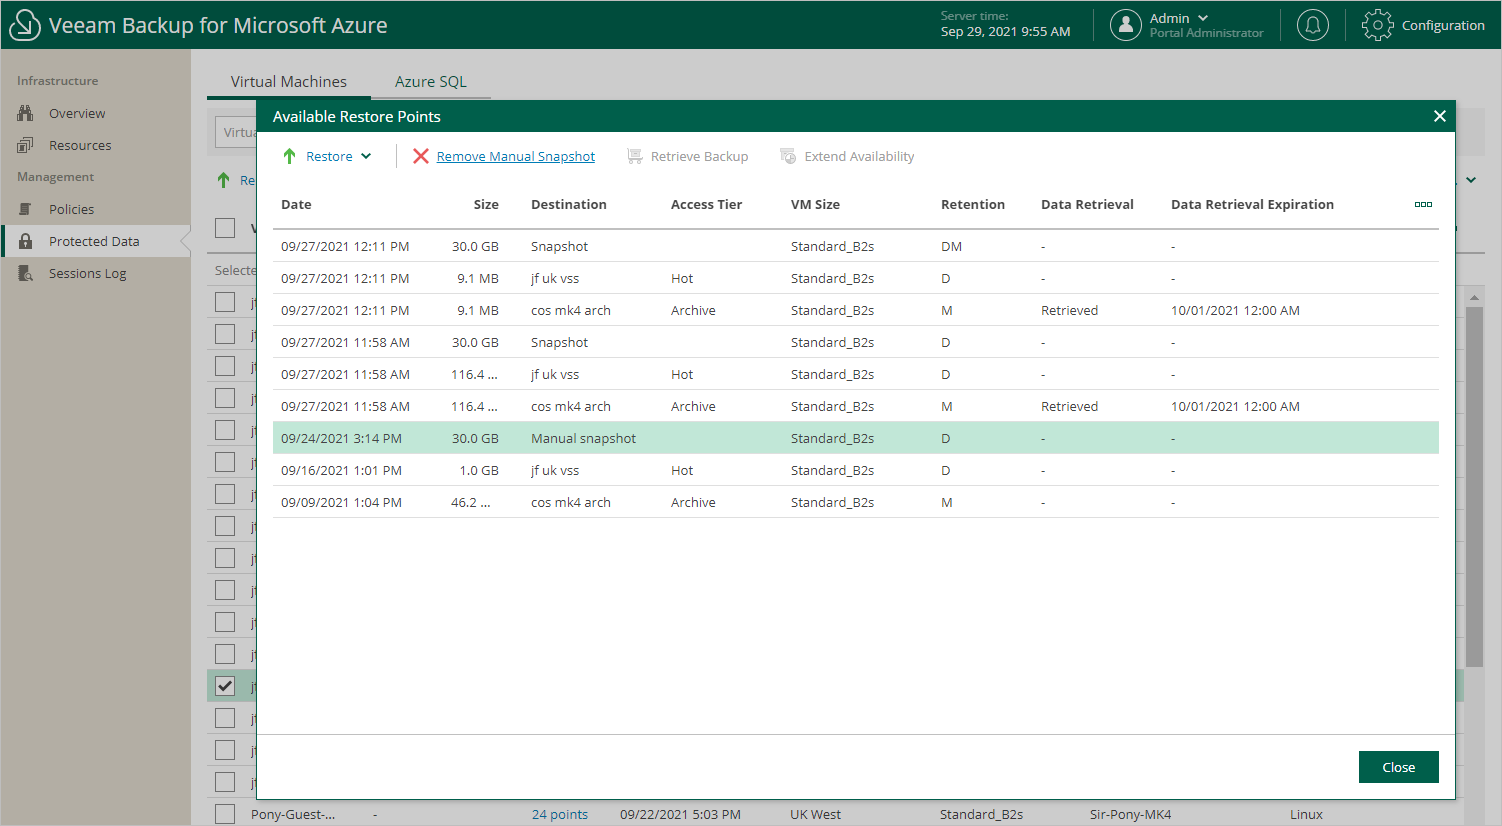This screenshot has width=1502, height=826.
Task: Expand the chevron at right edge behind dialog
Action: pyautogui.click(x=1471, y=180)
